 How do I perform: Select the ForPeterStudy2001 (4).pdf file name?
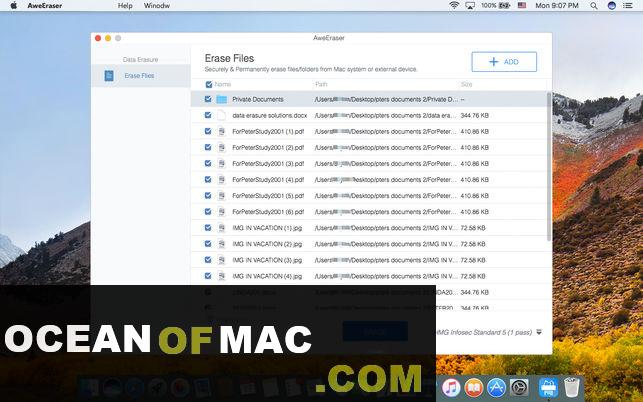coord(268,180)
